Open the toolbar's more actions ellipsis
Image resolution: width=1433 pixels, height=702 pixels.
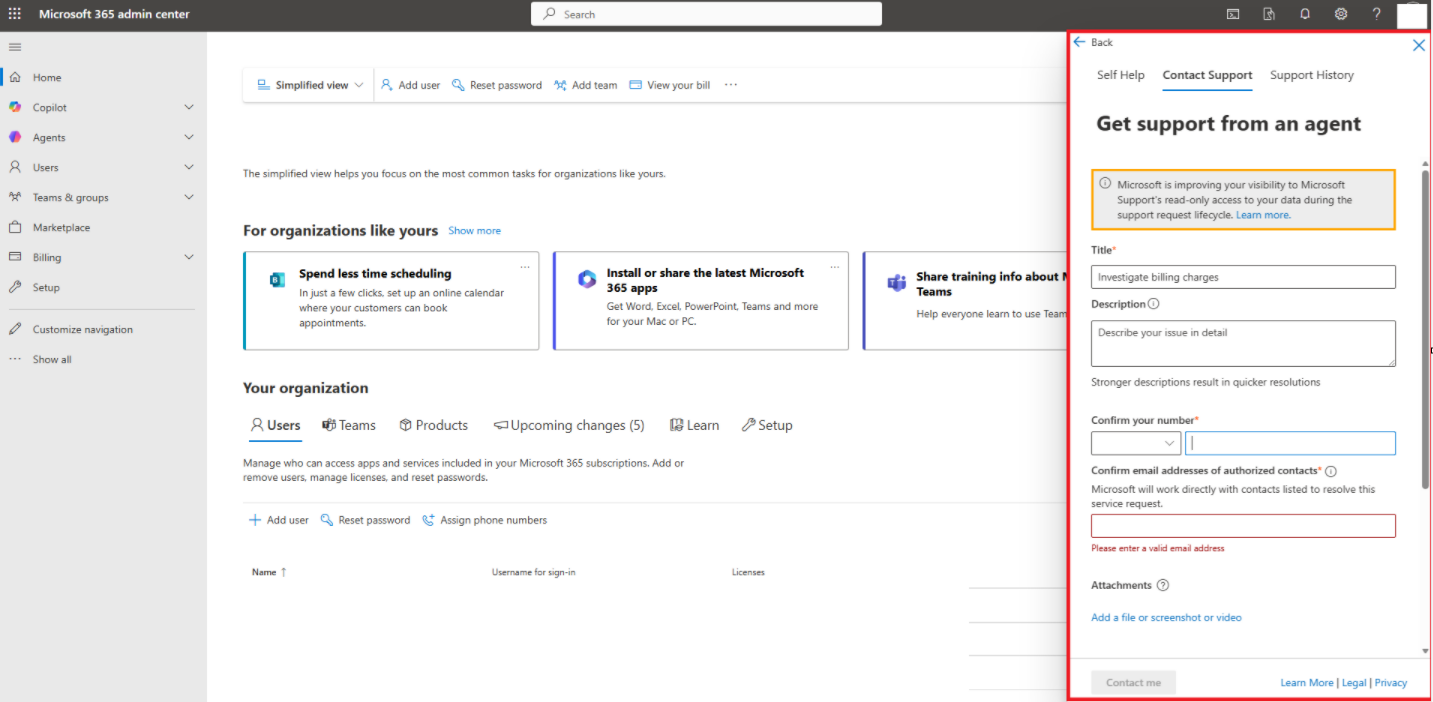(x=731, y=85)
